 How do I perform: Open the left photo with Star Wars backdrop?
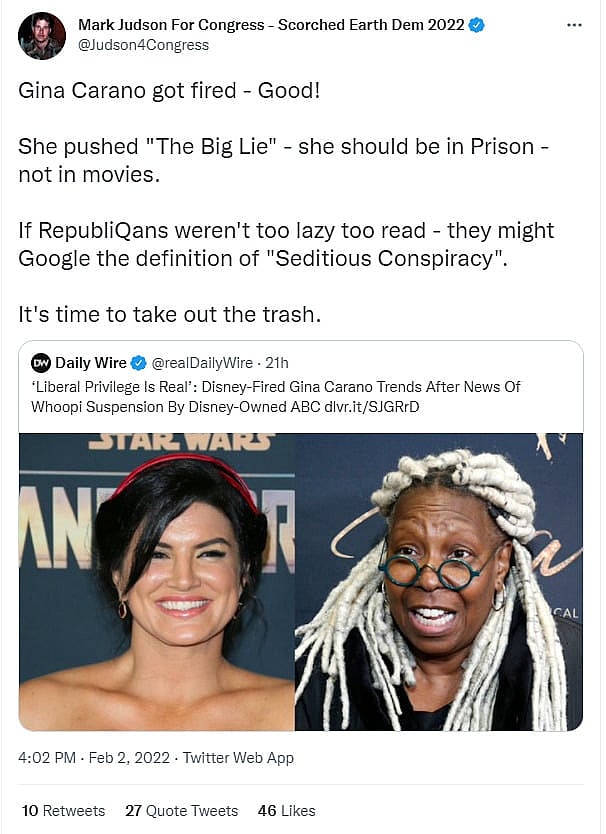click(157, 582)
